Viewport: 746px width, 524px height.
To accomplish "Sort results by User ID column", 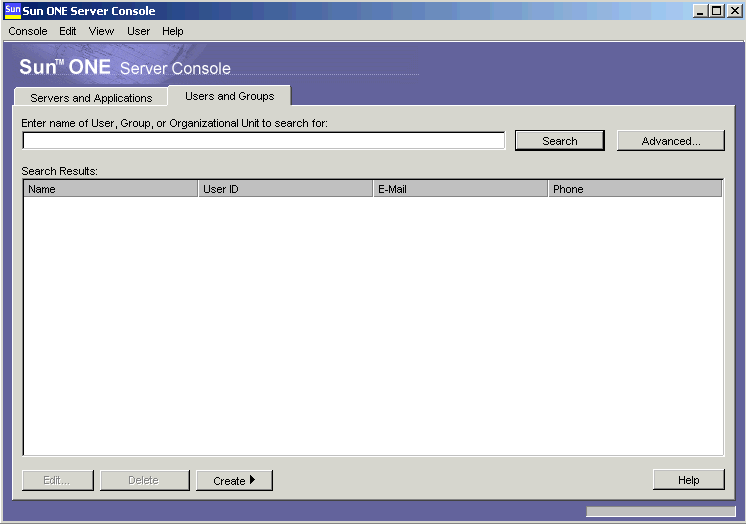I will 285,189.
